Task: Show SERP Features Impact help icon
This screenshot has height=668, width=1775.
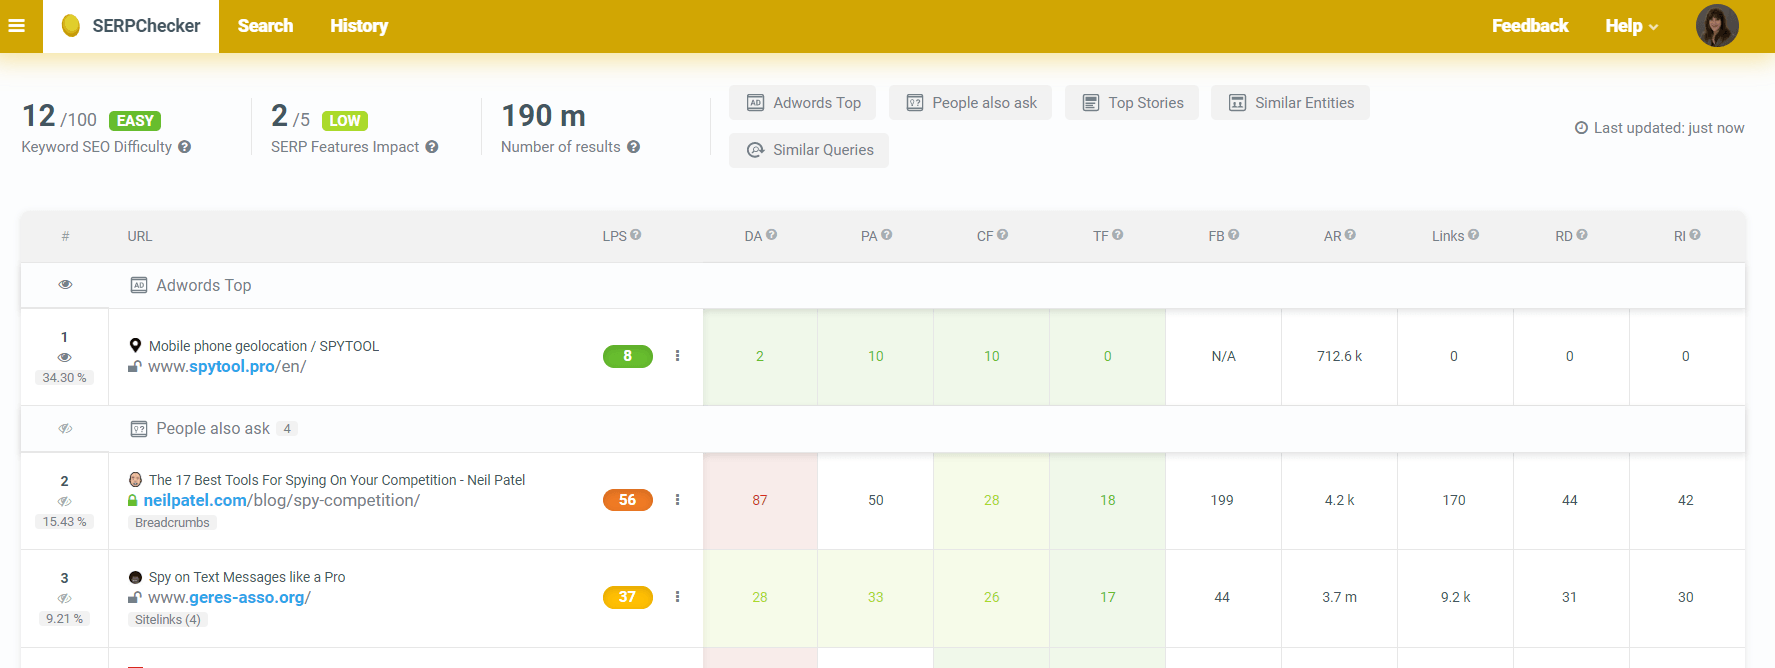Action: [x=432, y=147]
